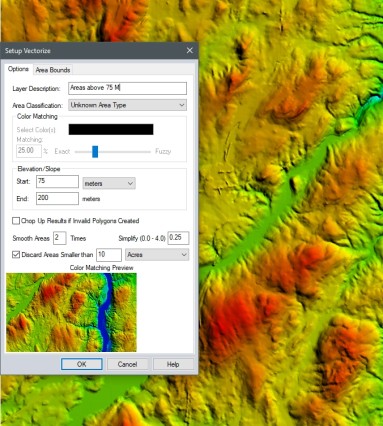Viewport: 383px width, 426px height.
Task: Switch to the Area Bounds tab
Action: (53, 70)
